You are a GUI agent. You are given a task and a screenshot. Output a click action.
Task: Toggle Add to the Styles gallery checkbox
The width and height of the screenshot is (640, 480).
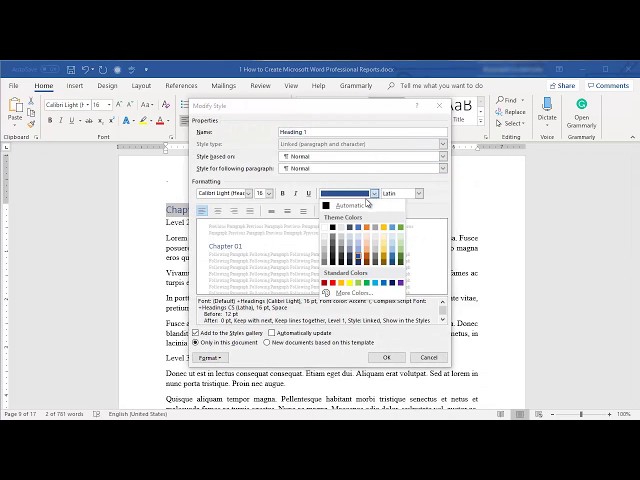pyautogui.click(x=196, y=333)
